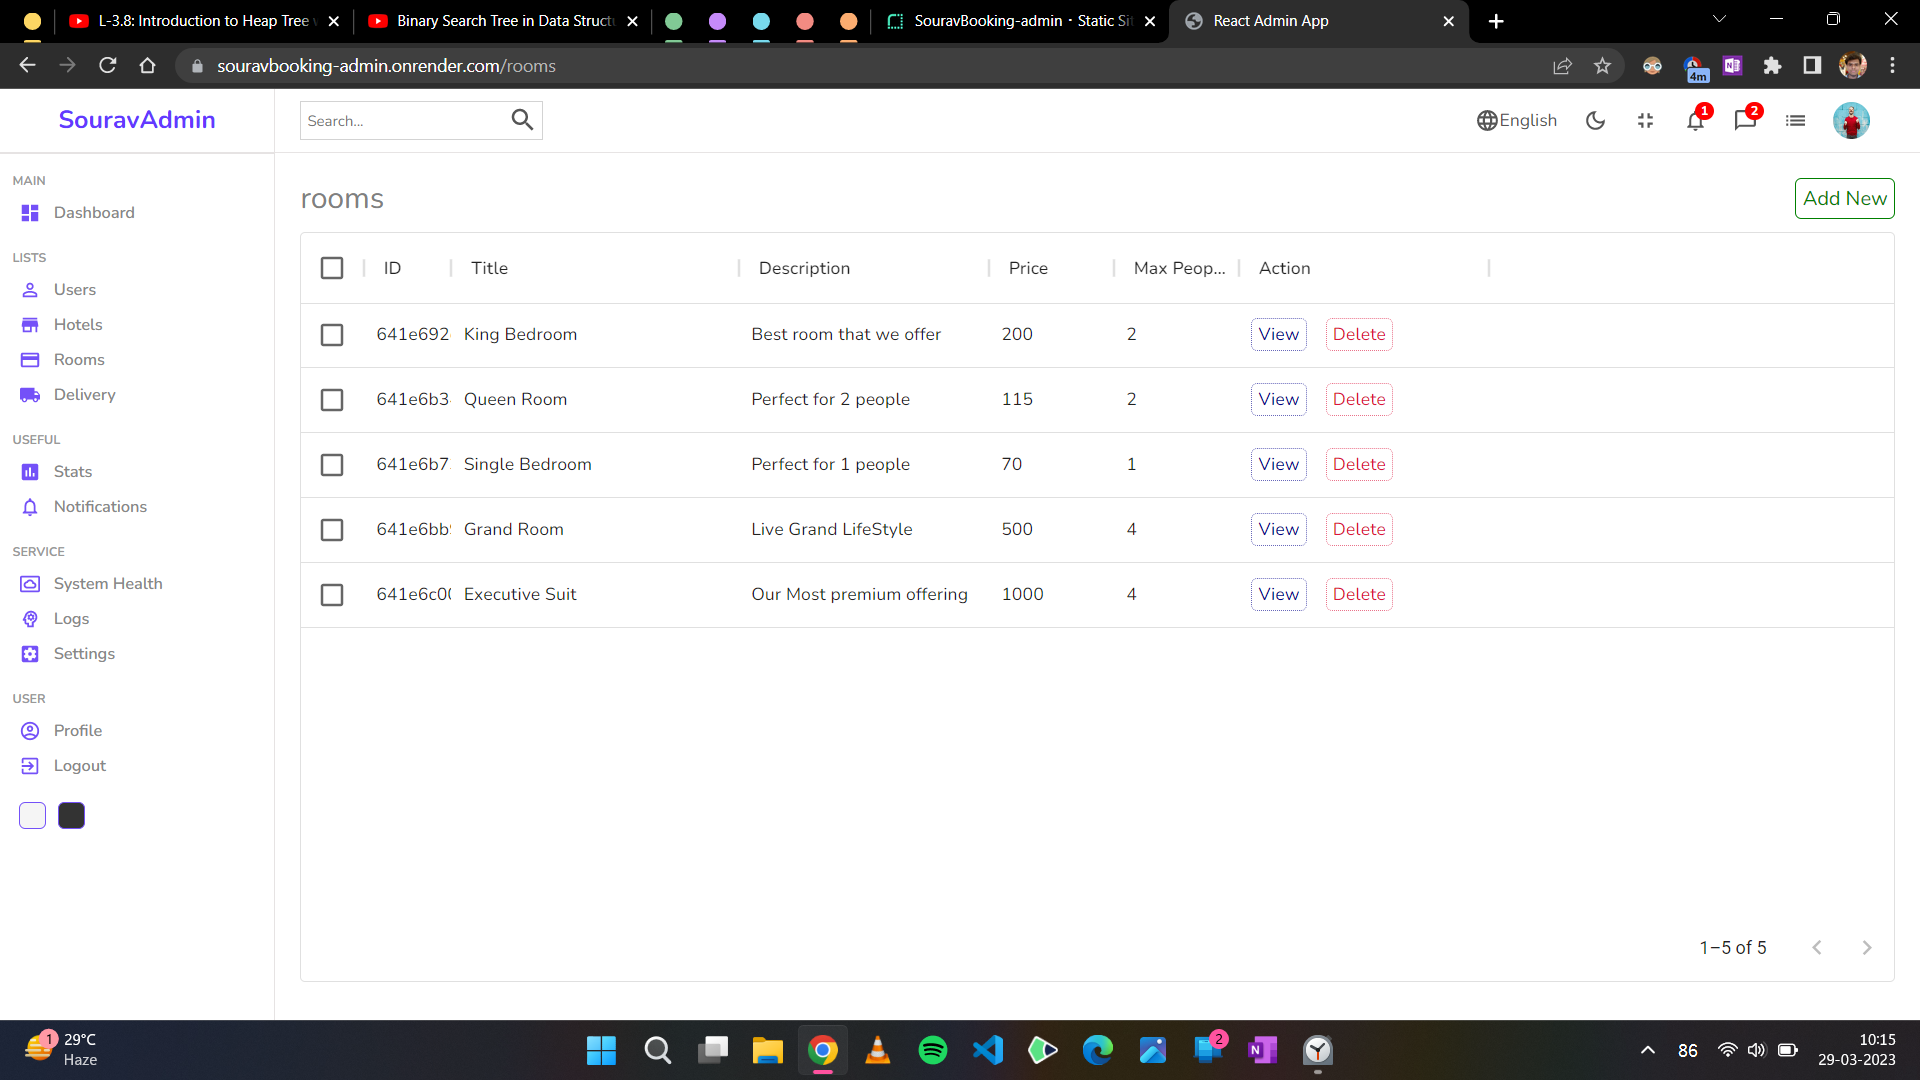1920x1080 pixels.
Task: Select the light theme color swatch
Action: click(x=32, y=816)
